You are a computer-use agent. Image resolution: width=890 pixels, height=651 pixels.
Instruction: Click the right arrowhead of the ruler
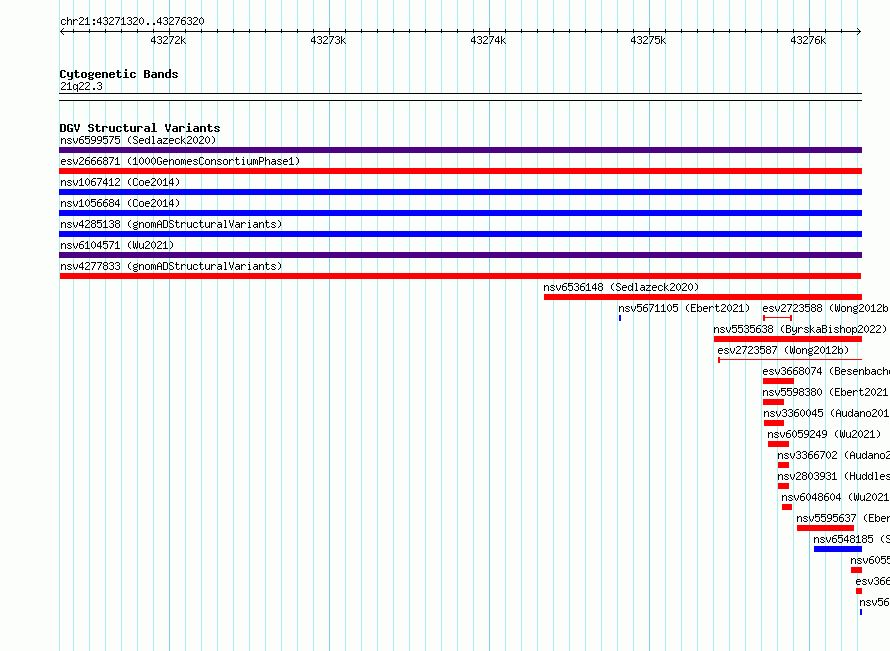pyautogui.click(x=859, y=32)
